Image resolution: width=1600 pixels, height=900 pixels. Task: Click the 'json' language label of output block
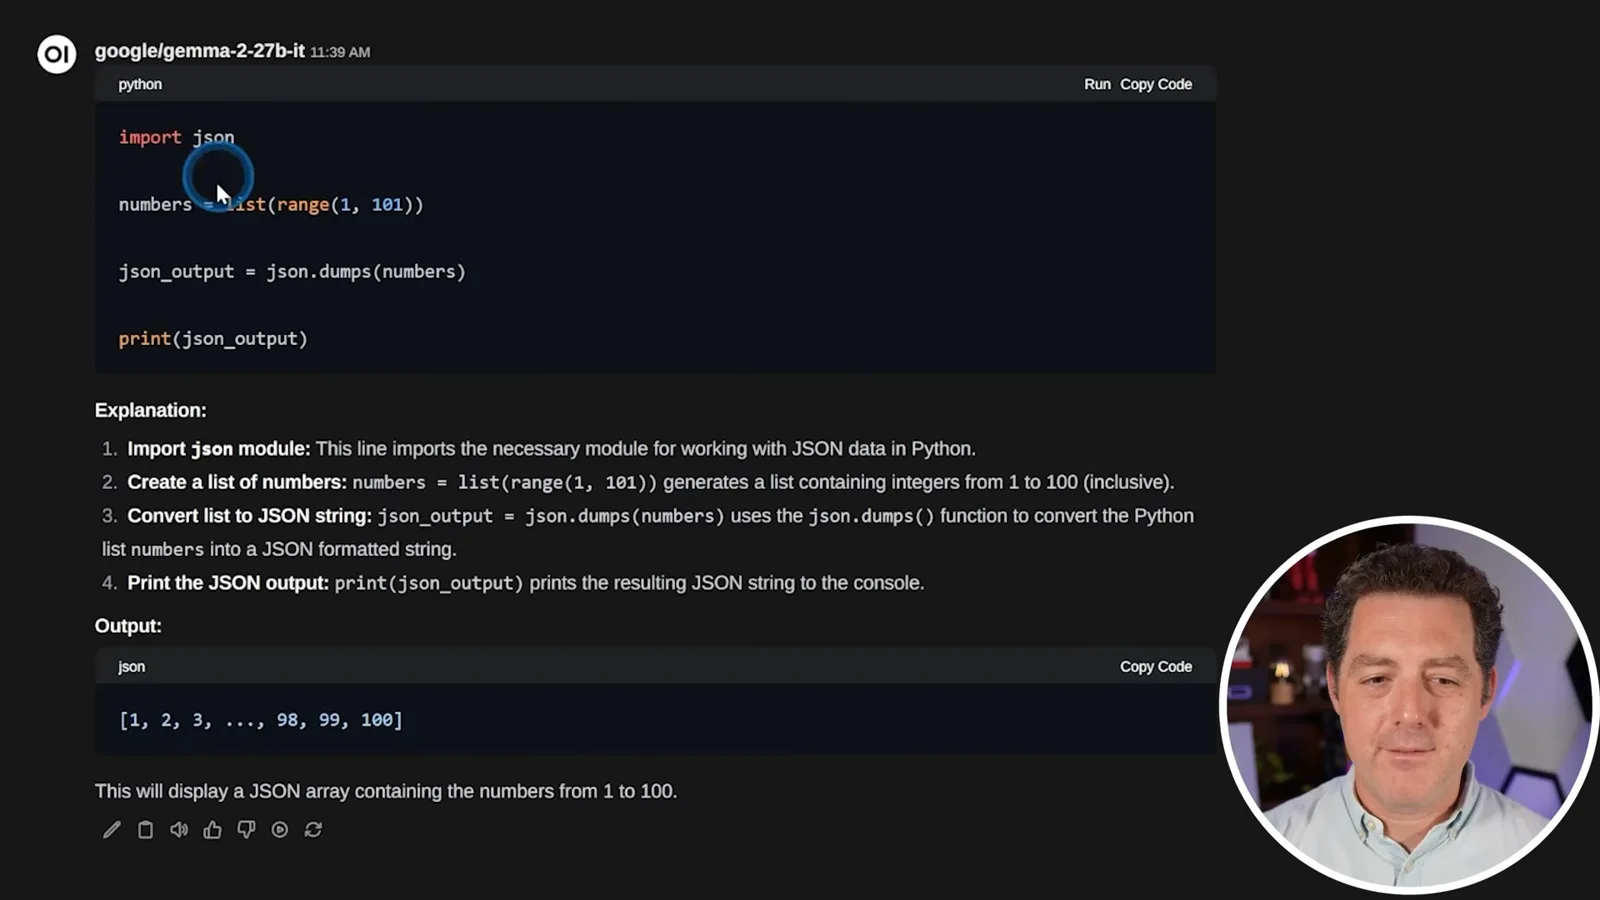coord(131,666)
